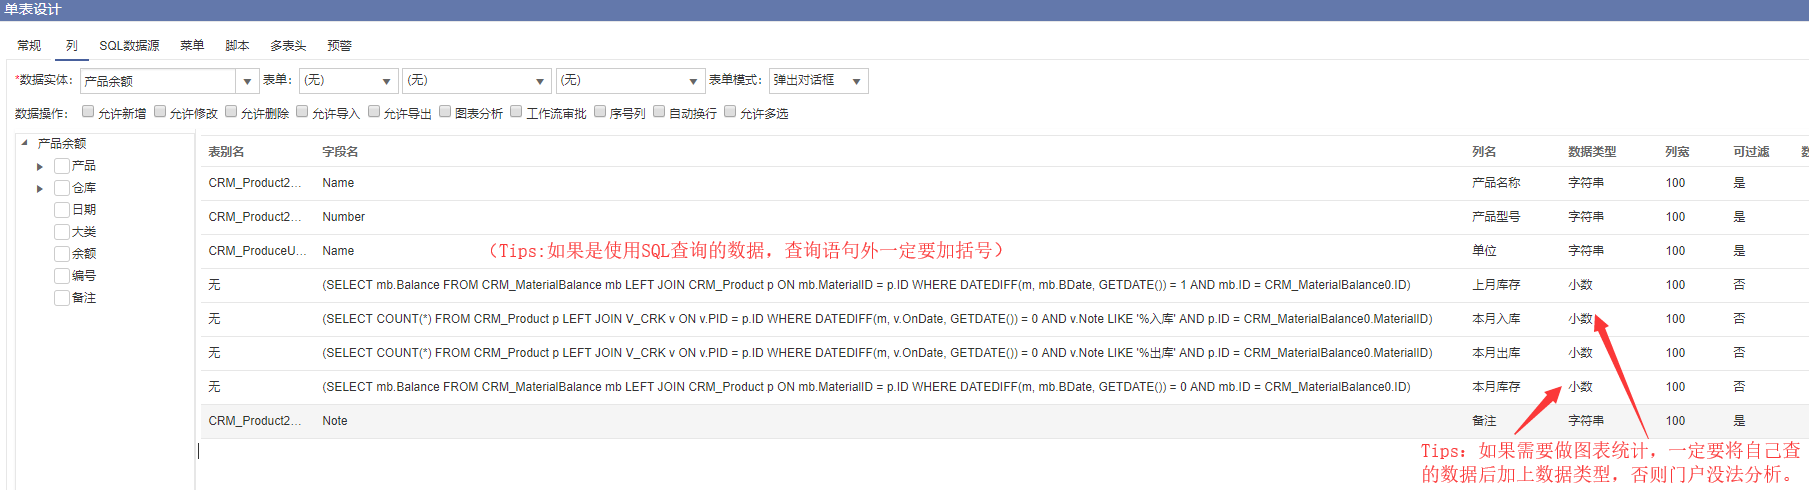Open the 数据实体 产品余额 dropdown

[x=247, y=81]
